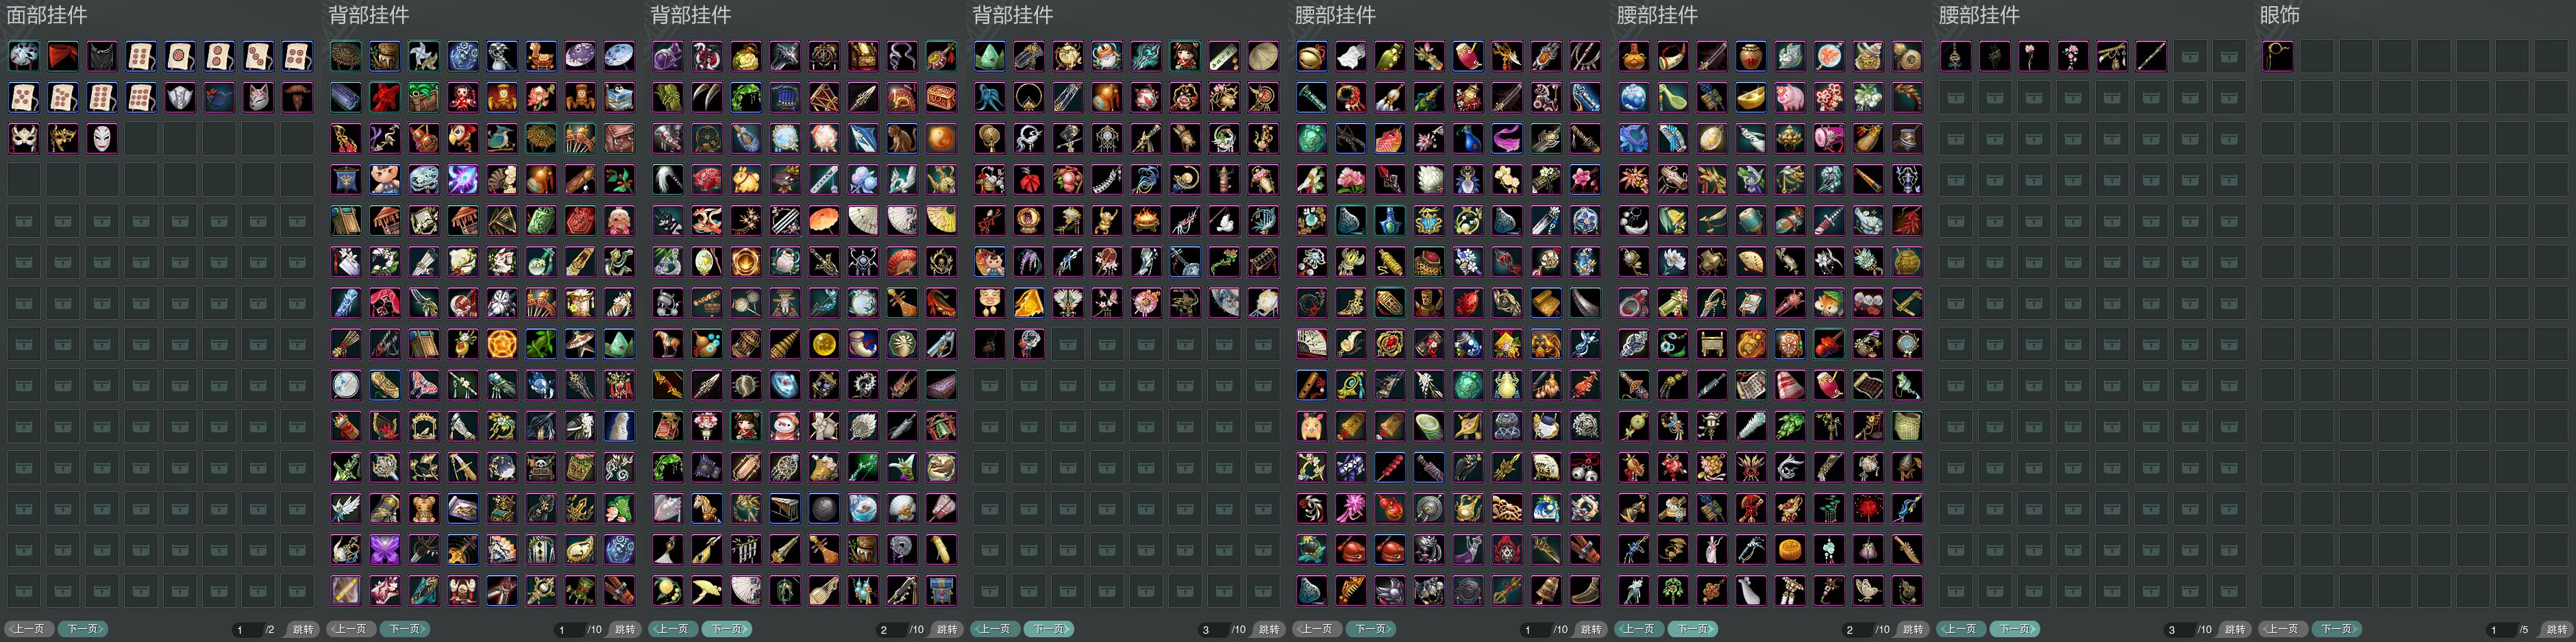Go to next page in 面部挂件 panel
This screenshot has width=2576, height=642.
[82, 629]
